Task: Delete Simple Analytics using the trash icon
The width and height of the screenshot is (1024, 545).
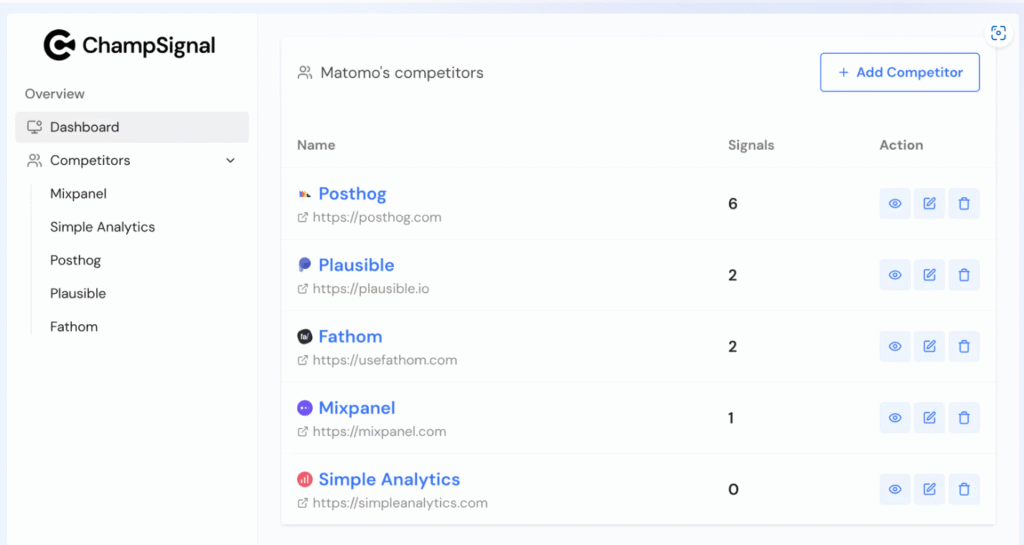Action: tap(964, 489)
